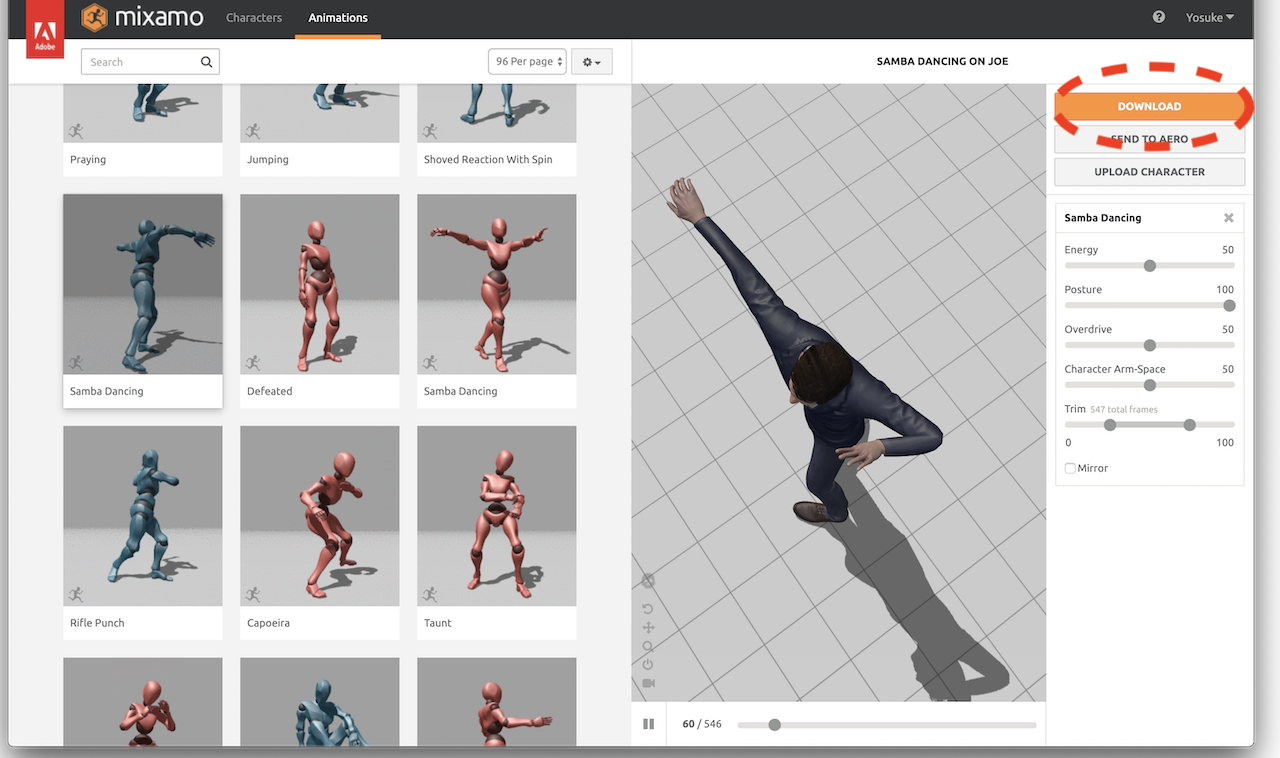Select the Defeated animation thumbnail
The image size is (1280, 758).
[x=320, y=284]
